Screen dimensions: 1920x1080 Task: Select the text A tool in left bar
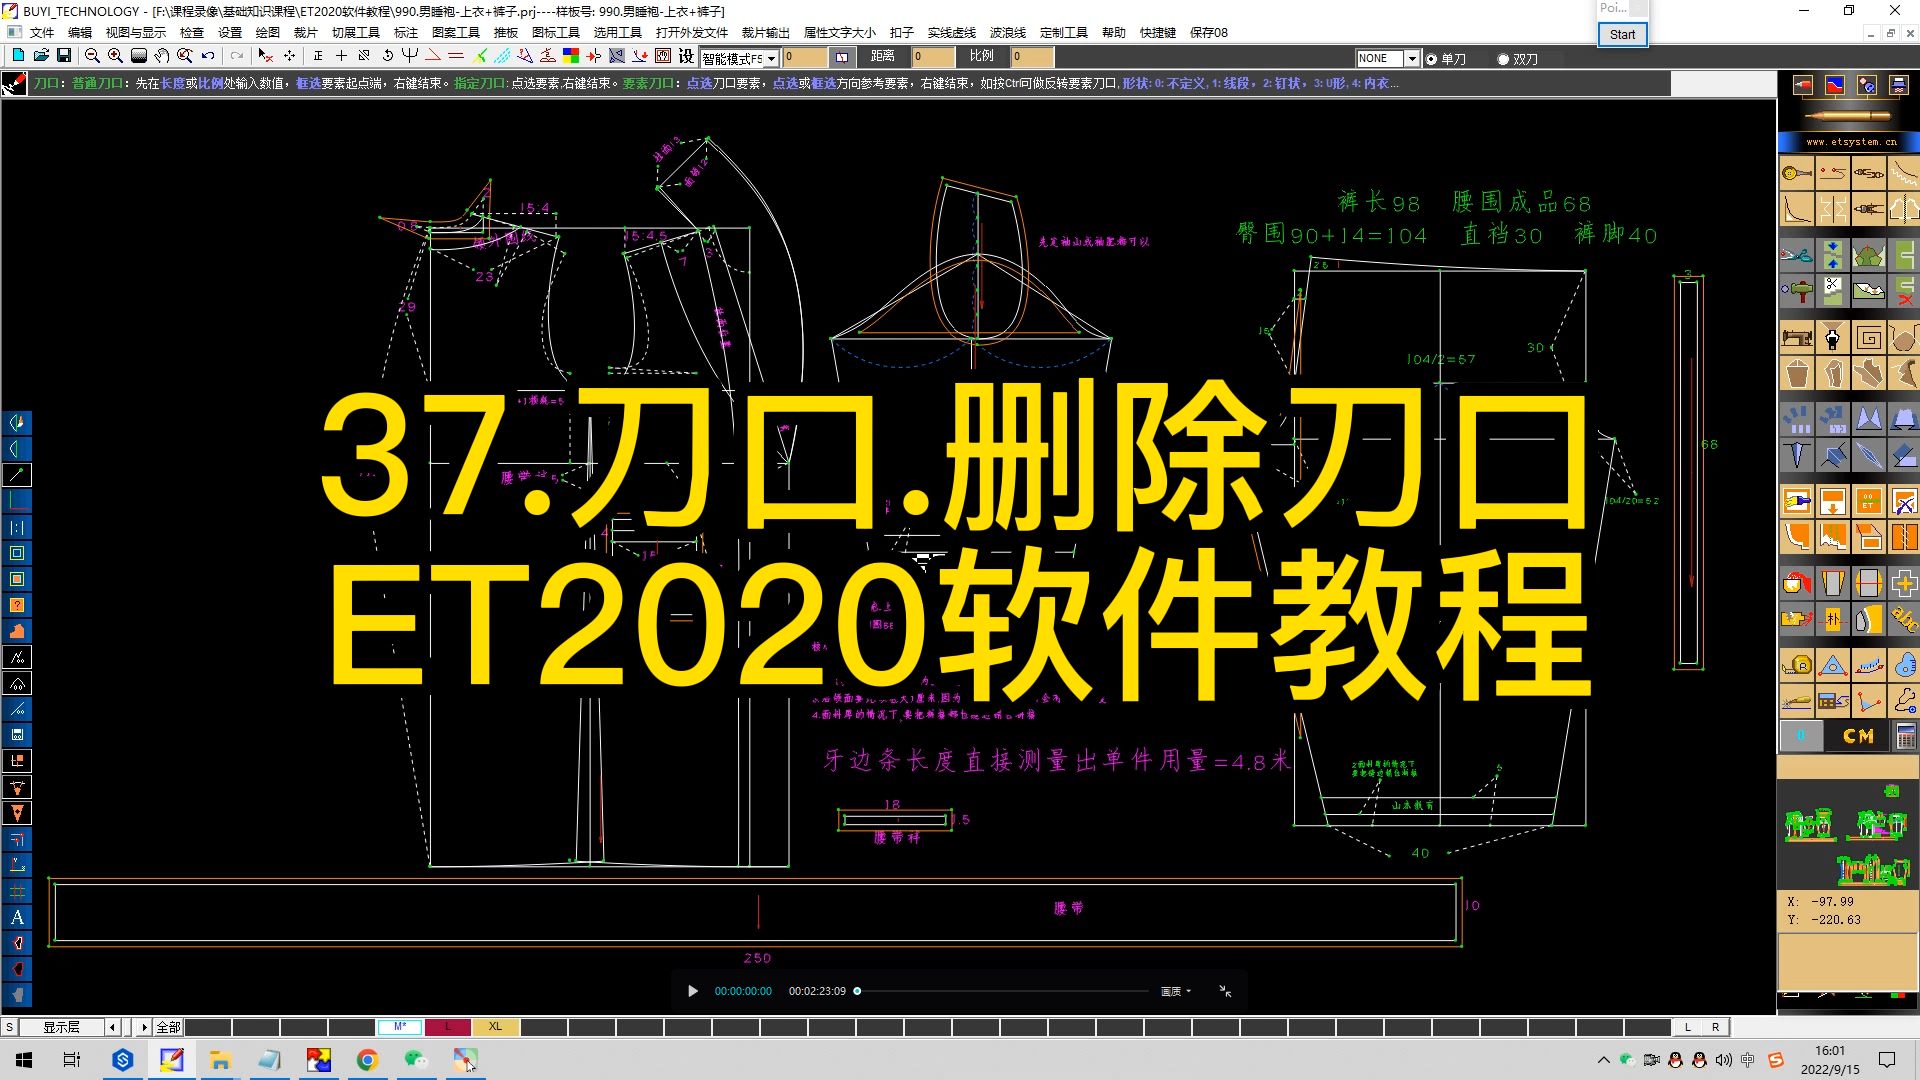point(17,917)
